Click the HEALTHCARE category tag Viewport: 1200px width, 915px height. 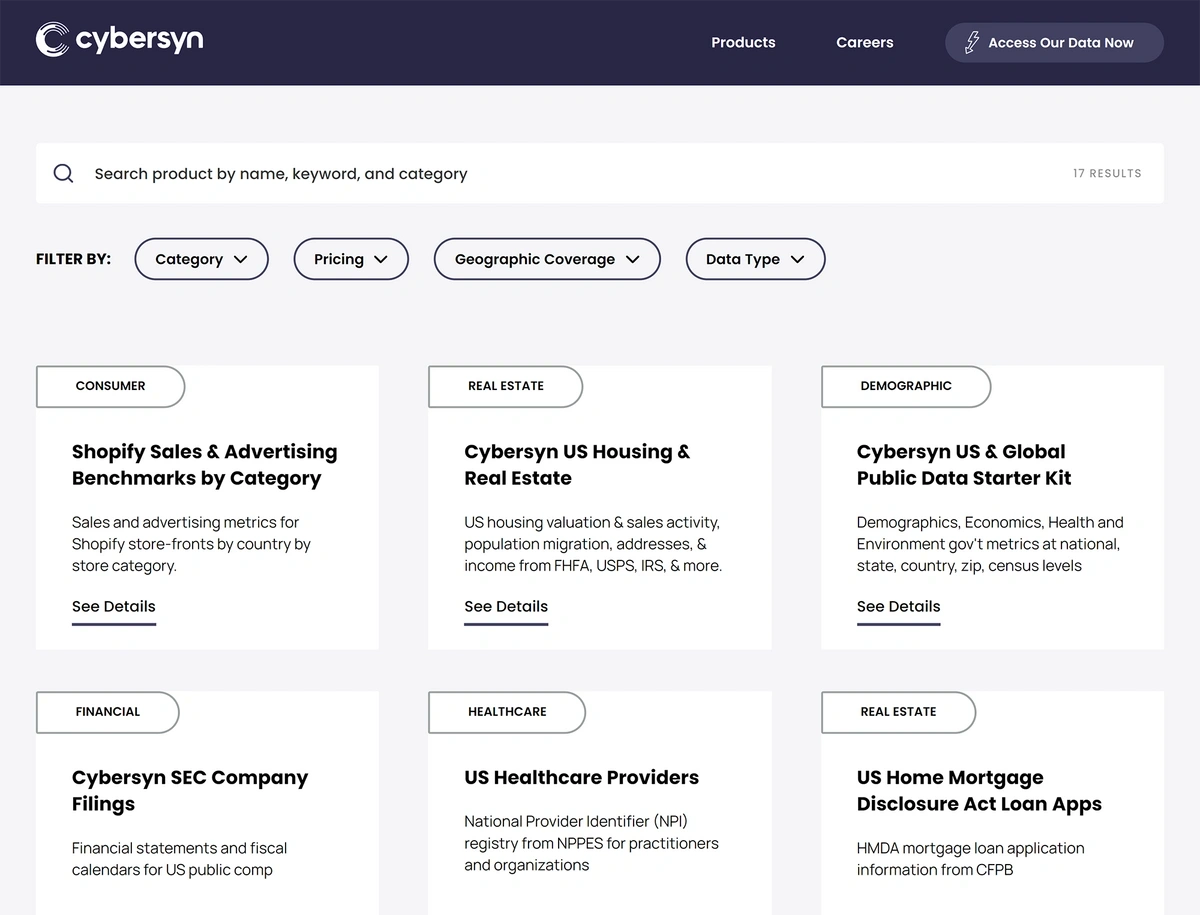[x=507, y=712]
